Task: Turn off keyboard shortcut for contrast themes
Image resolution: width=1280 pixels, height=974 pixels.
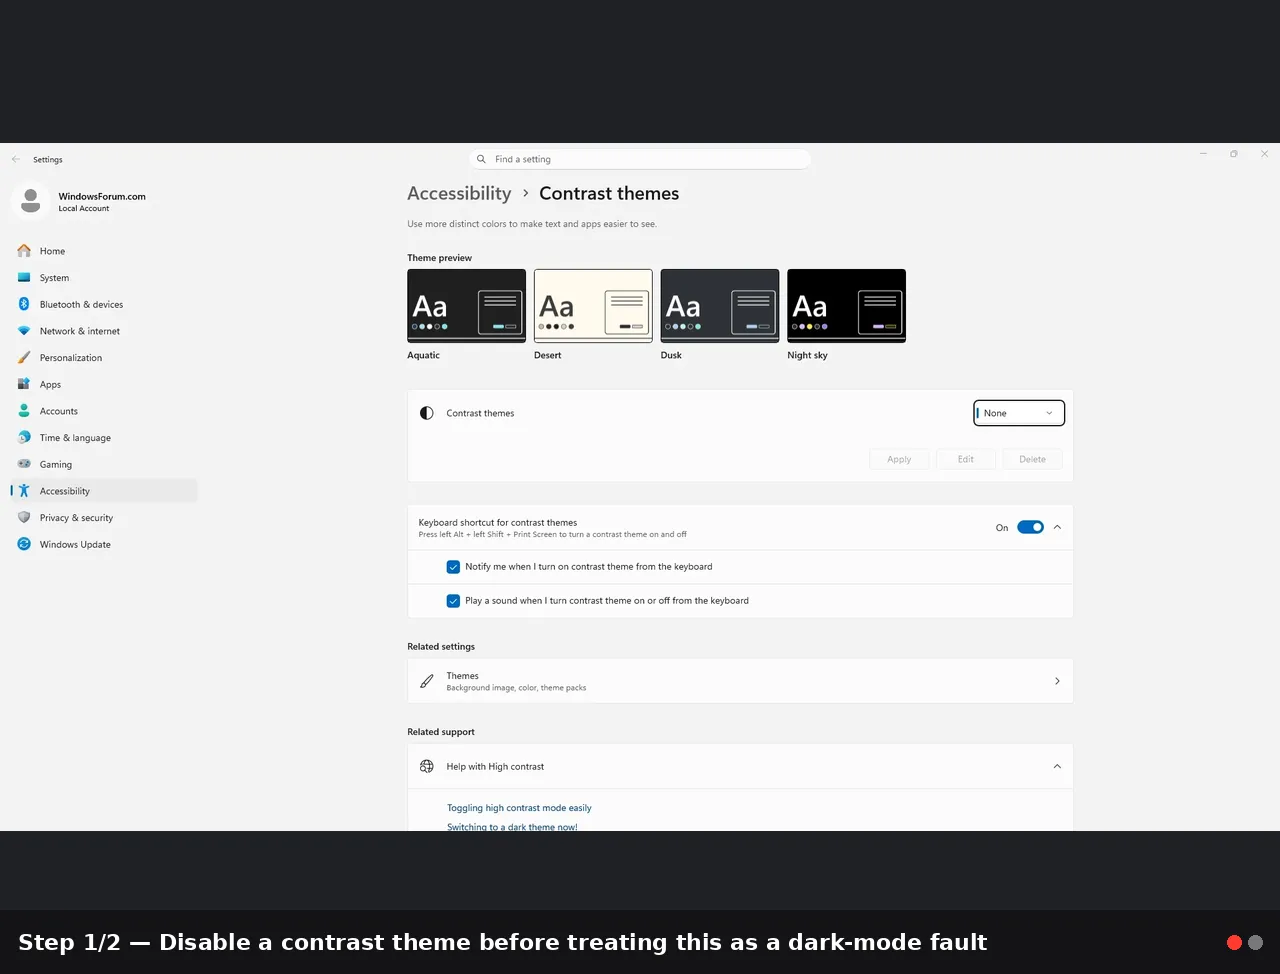Action: [1030, 527]
